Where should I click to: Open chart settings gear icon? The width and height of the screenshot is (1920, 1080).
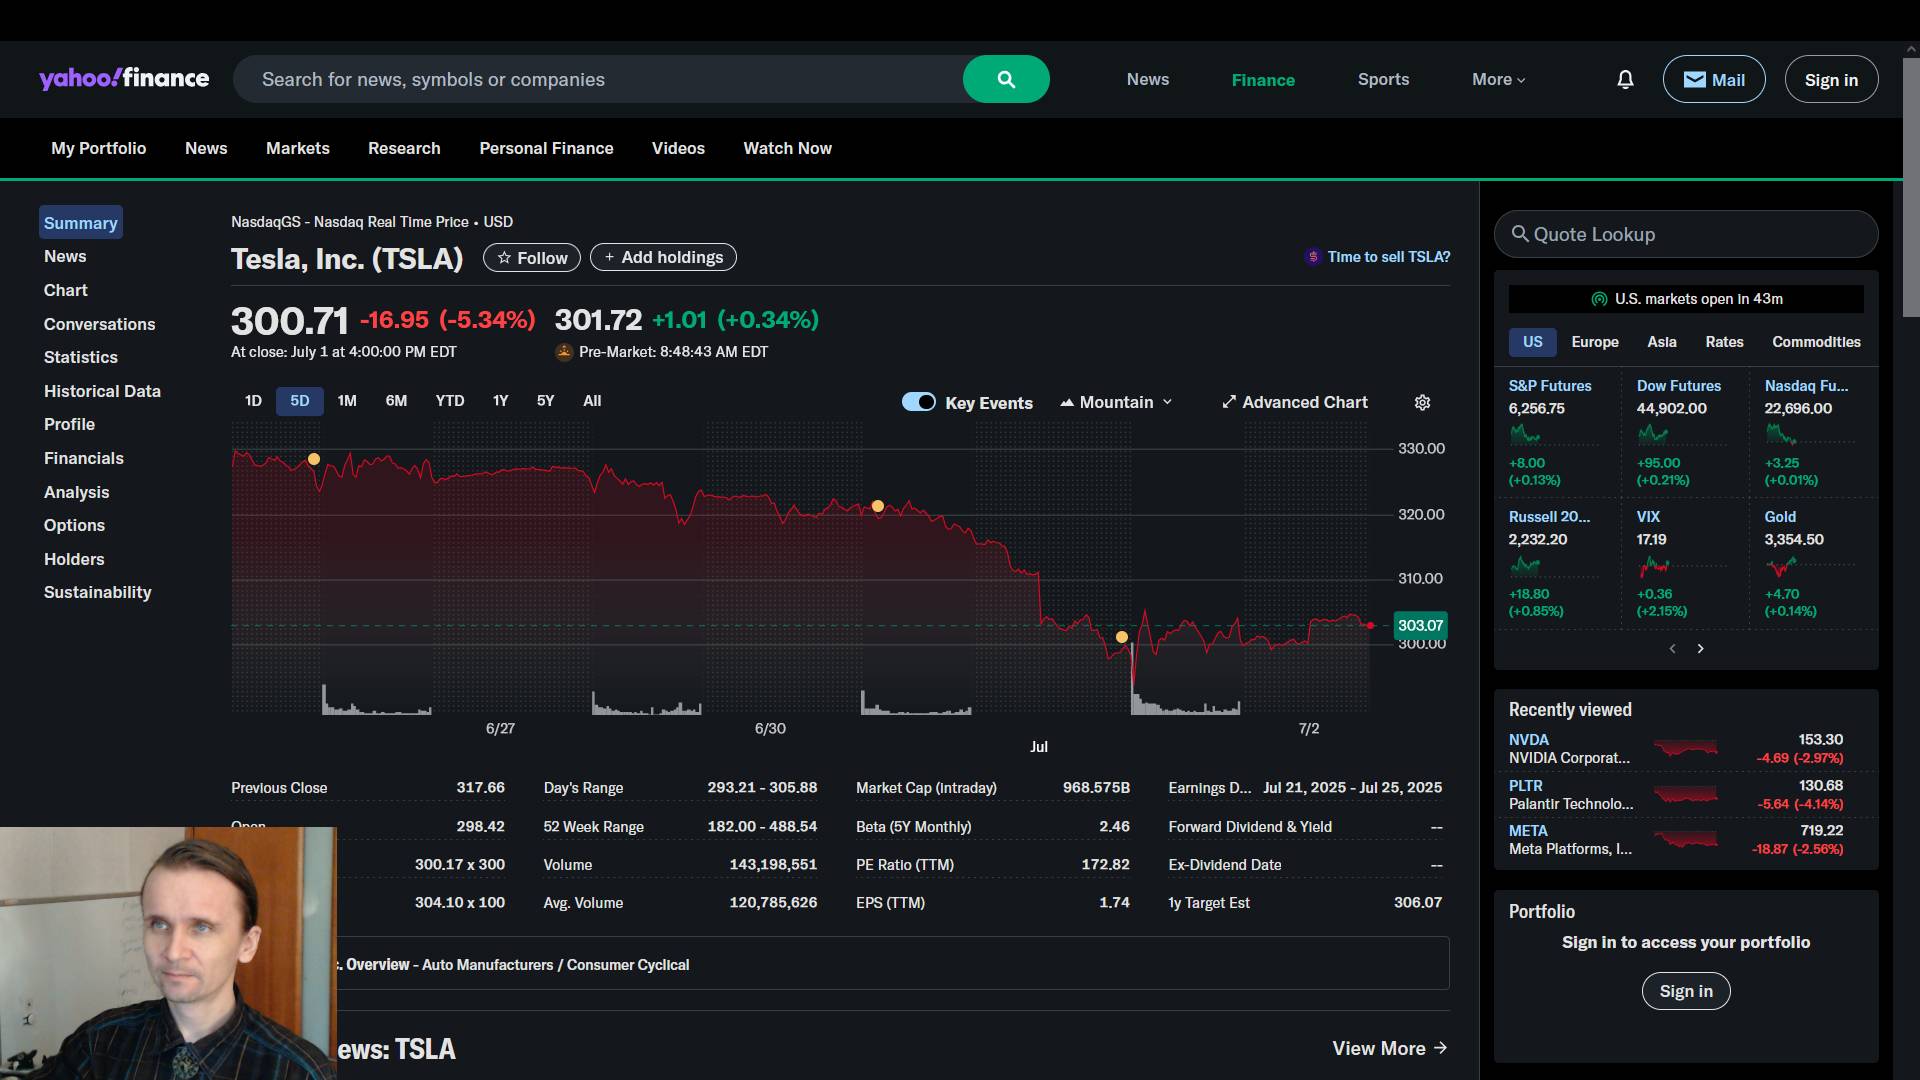pos(1422,402)
